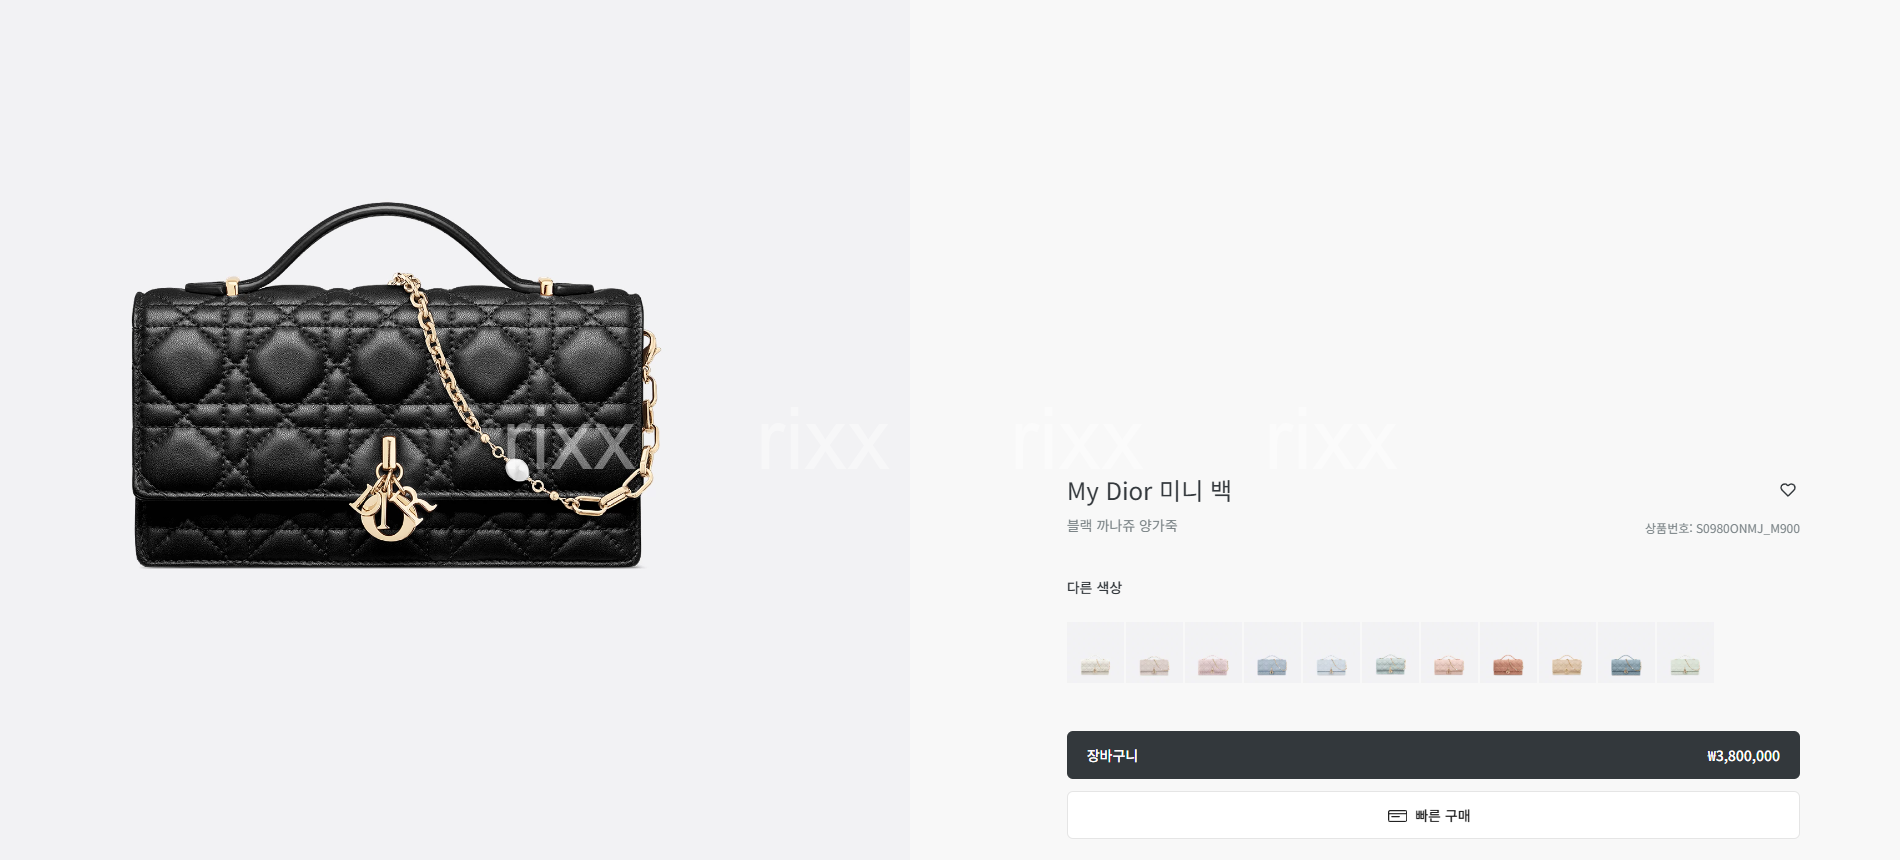Choose the tan beige bag color
Image resolution: width=1900 pixels, height=860 pixels.
tap(1567, 653)
